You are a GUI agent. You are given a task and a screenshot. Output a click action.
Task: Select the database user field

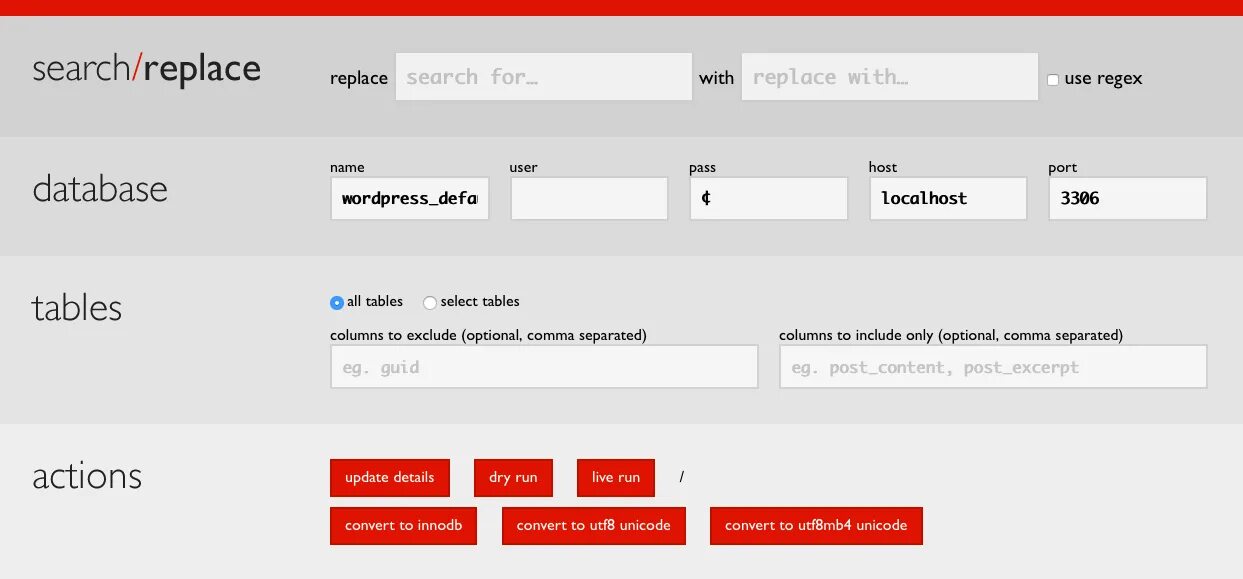(x=589, y=198)
